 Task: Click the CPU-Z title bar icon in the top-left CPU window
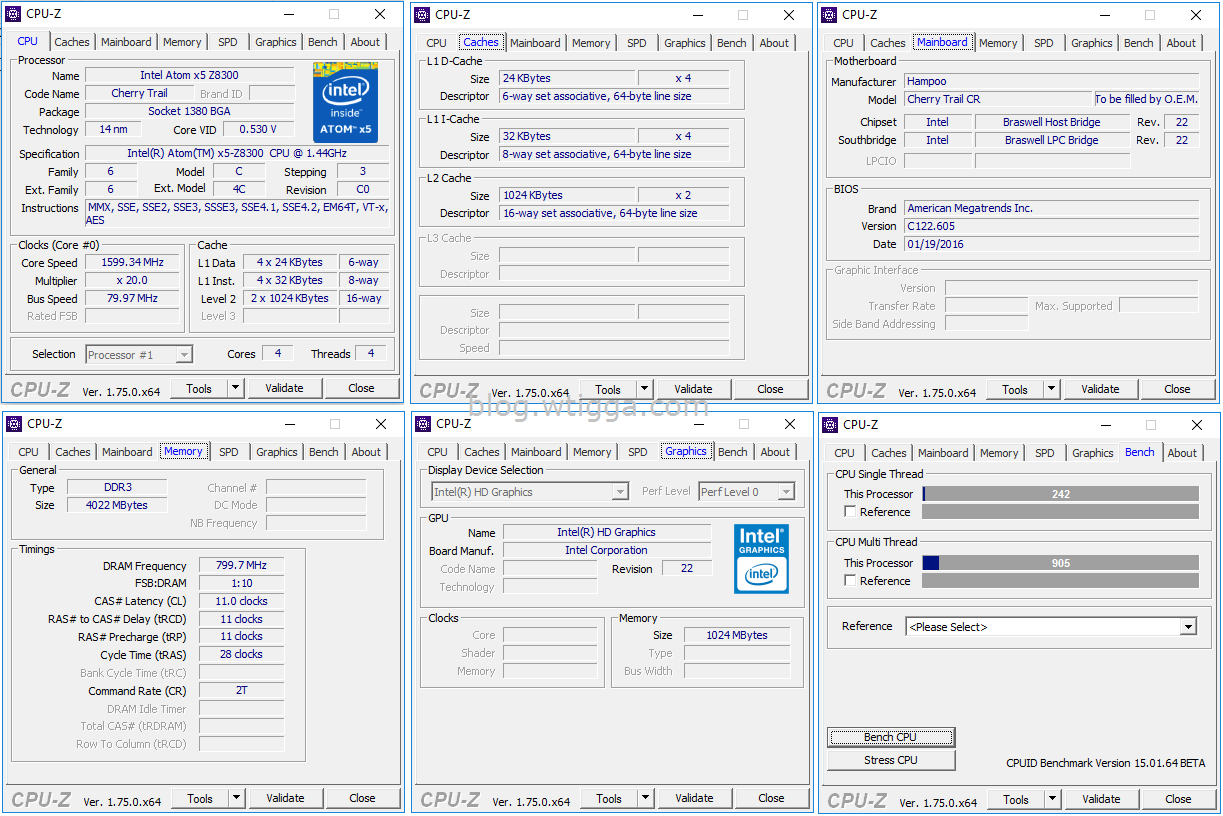(13, 14)
